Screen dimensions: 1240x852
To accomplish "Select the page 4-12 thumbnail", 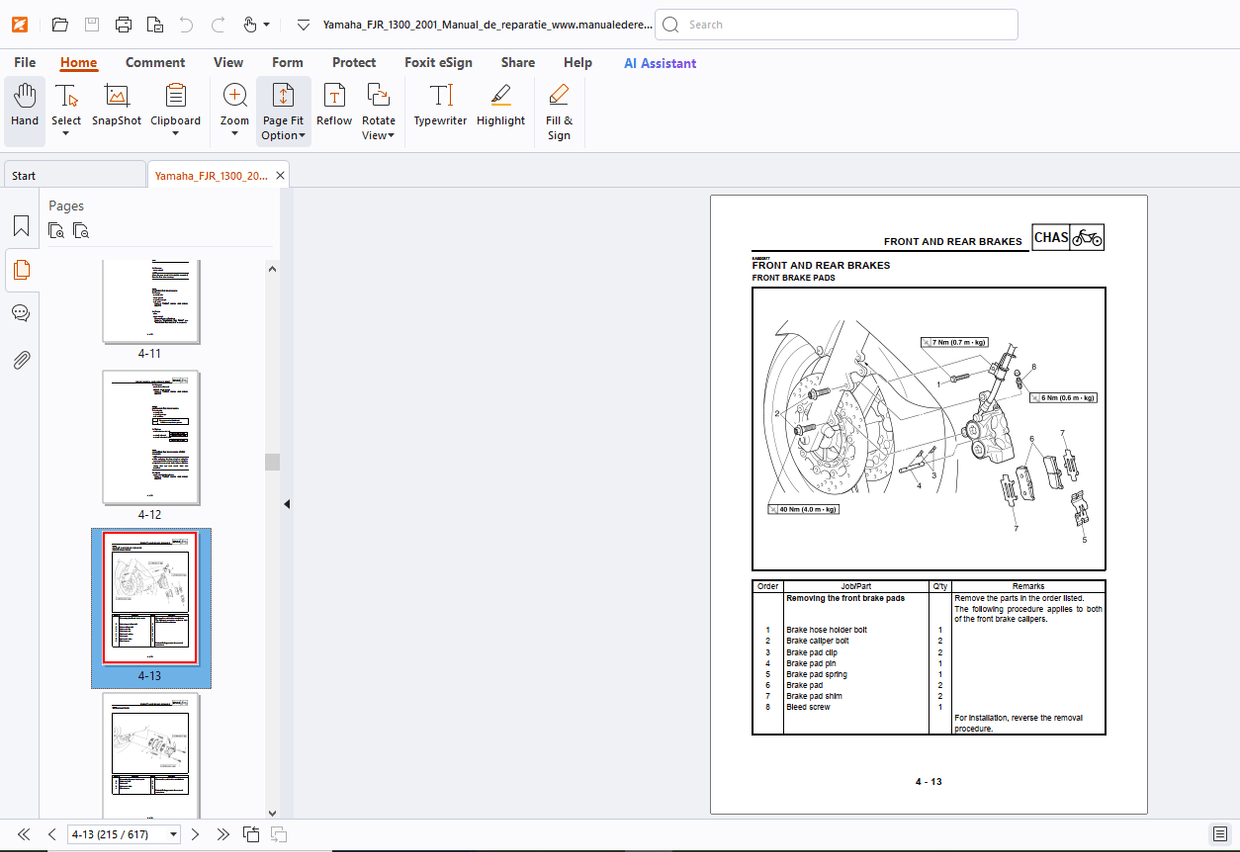I will [x=151, y=438].
